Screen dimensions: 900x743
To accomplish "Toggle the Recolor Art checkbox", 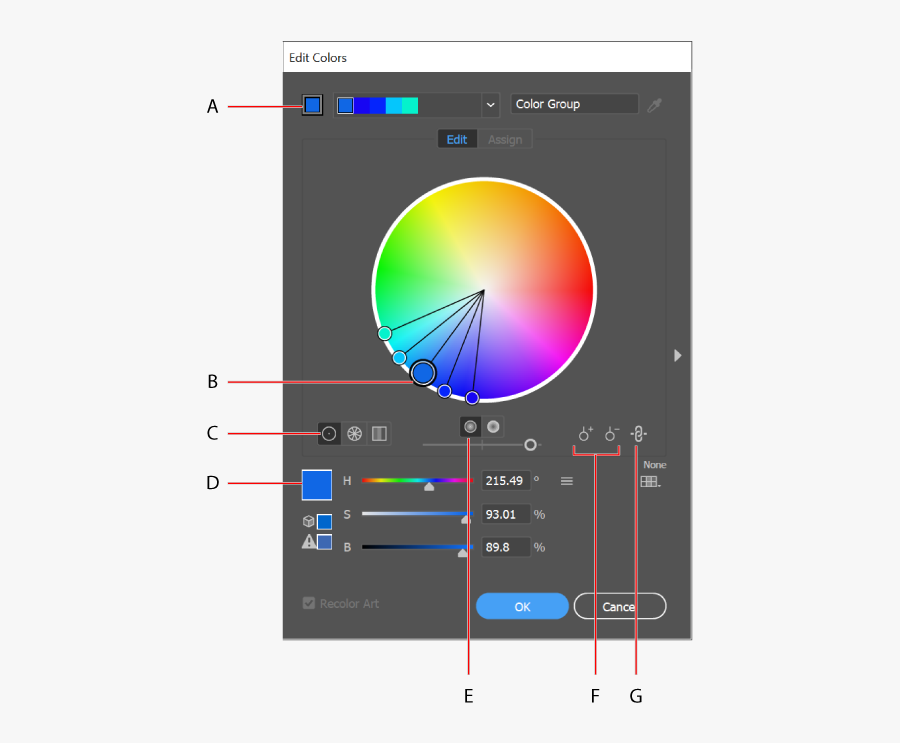I will (309, 603).
